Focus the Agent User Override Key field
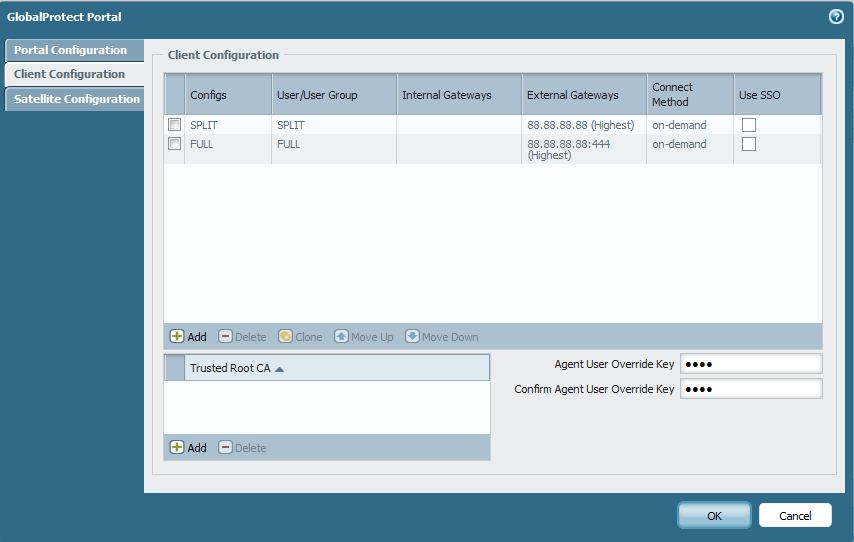 [750, 364]
